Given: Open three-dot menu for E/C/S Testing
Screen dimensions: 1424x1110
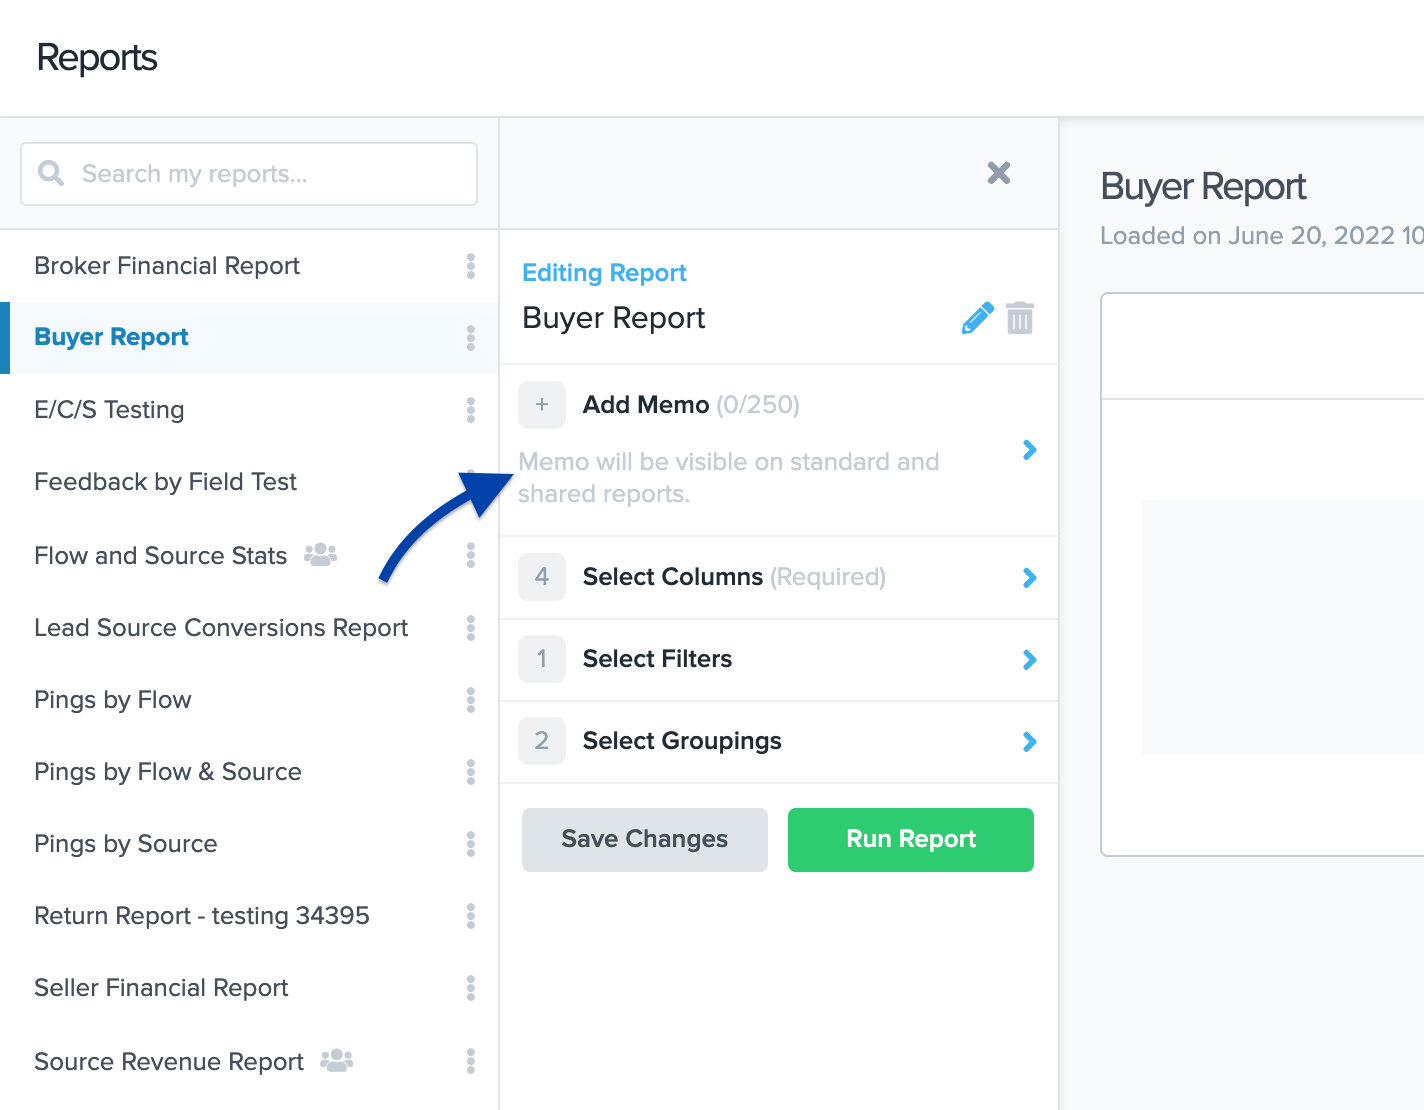Looking at the screenshot, I should coord(470,410).
